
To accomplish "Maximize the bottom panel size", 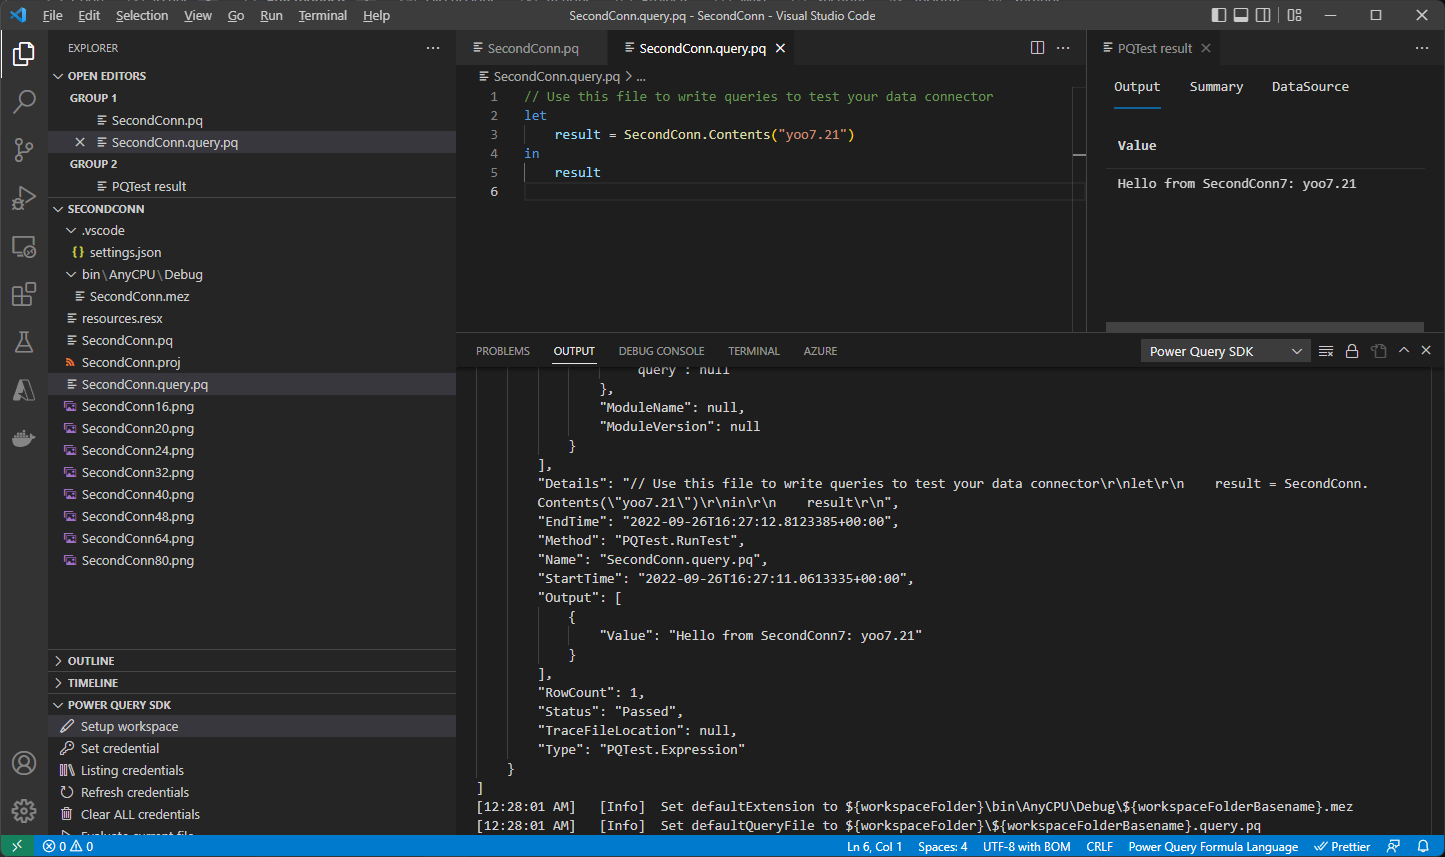I will [x=1404, y=351].
